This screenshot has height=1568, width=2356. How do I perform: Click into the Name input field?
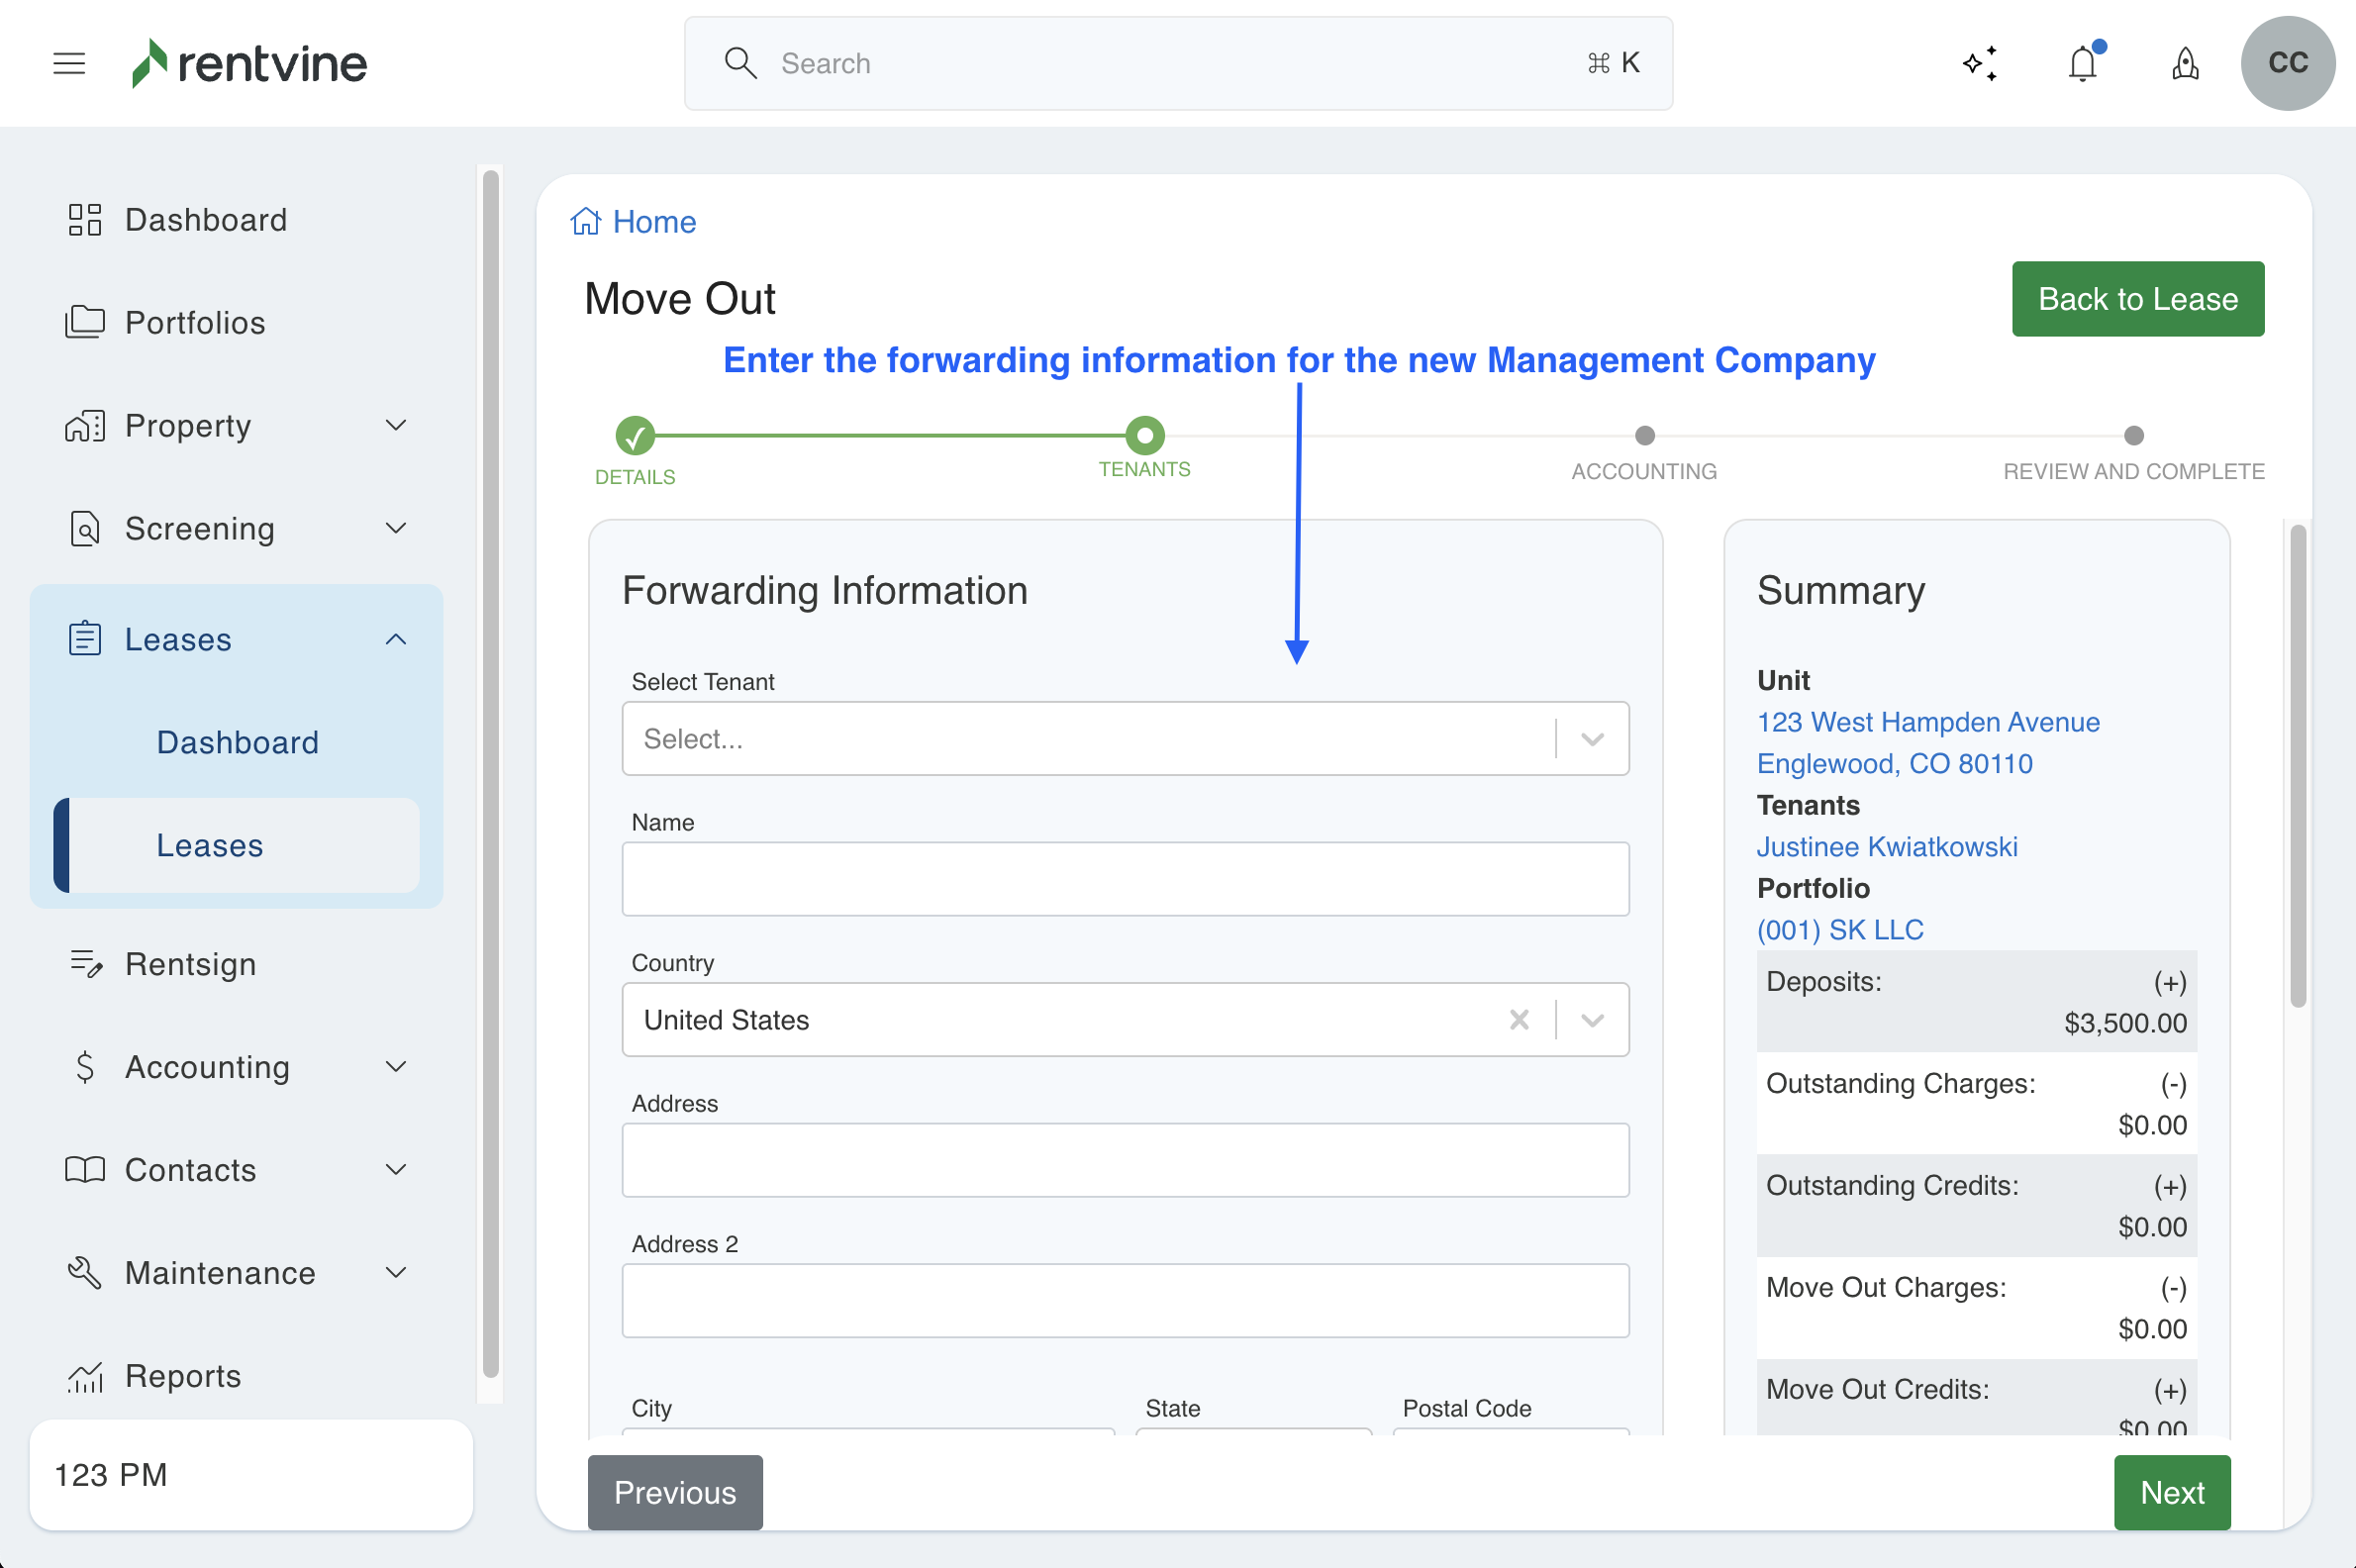(x=1124, y=879)
